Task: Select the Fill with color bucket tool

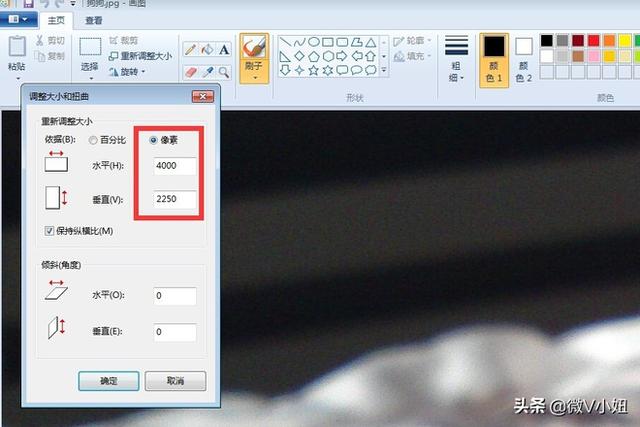Action: (x=207, y=49)
